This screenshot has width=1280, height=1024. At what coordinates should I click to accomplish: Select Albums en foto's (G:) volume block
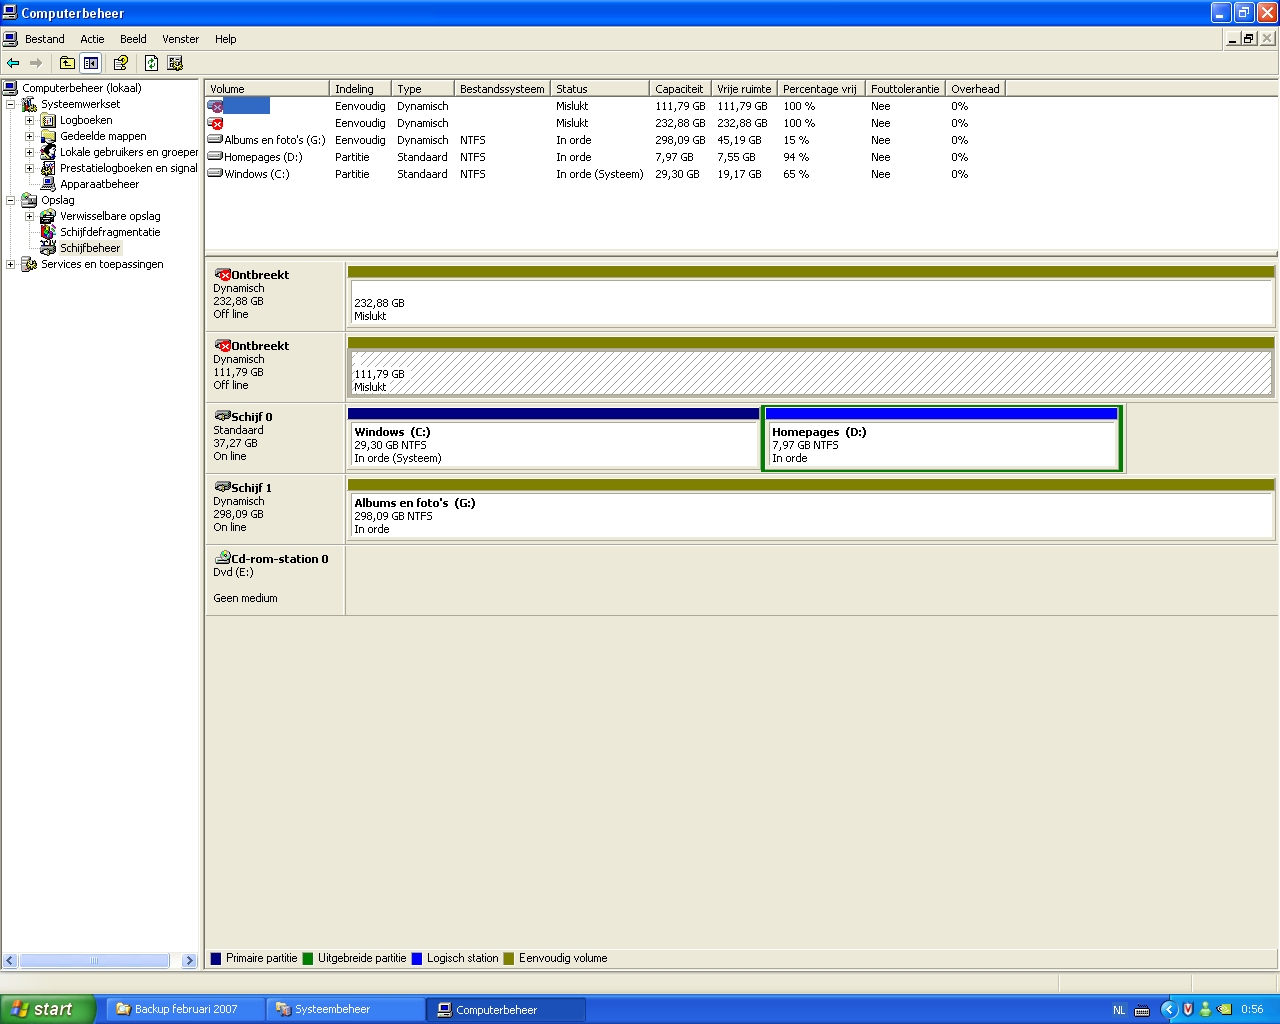click(811, 509)
